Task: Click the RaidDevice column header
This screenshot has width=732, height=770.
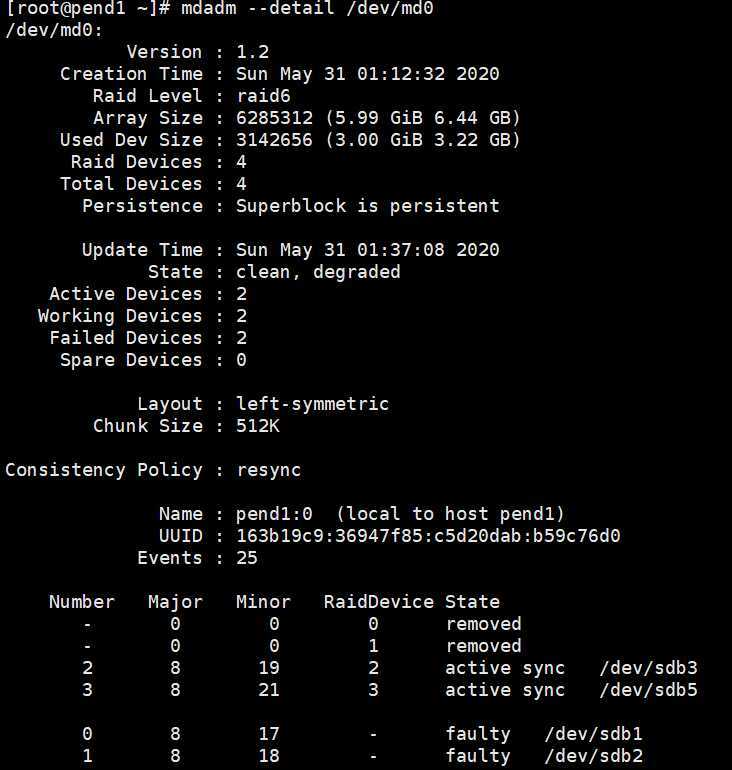Action: coord(379,602)
